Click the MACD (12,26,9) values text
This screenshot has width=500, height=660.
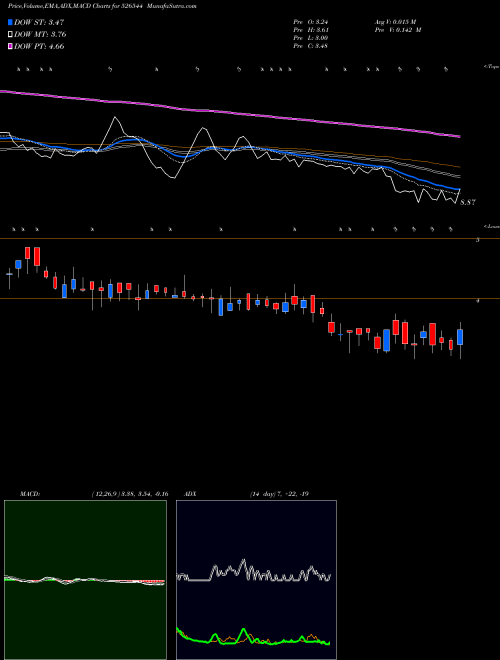tap(130, 494)
